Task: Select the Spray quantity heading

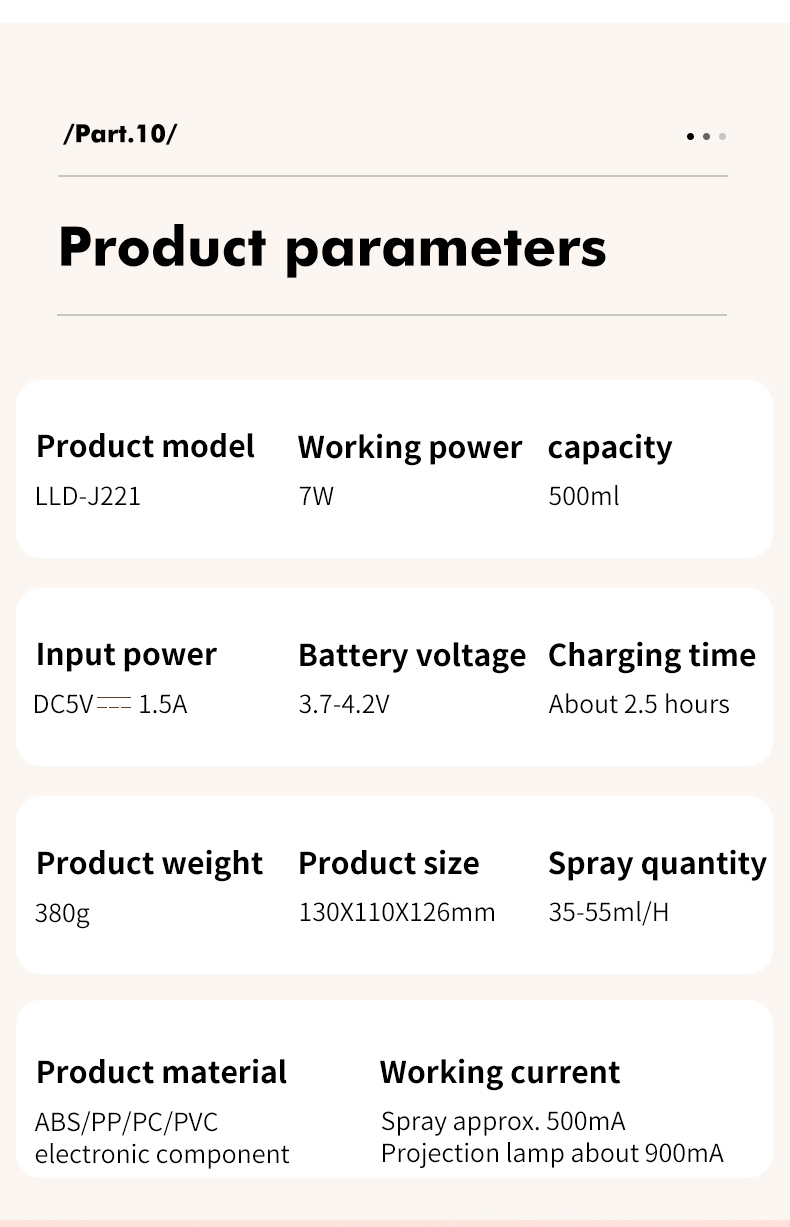Action: (657, 863)
